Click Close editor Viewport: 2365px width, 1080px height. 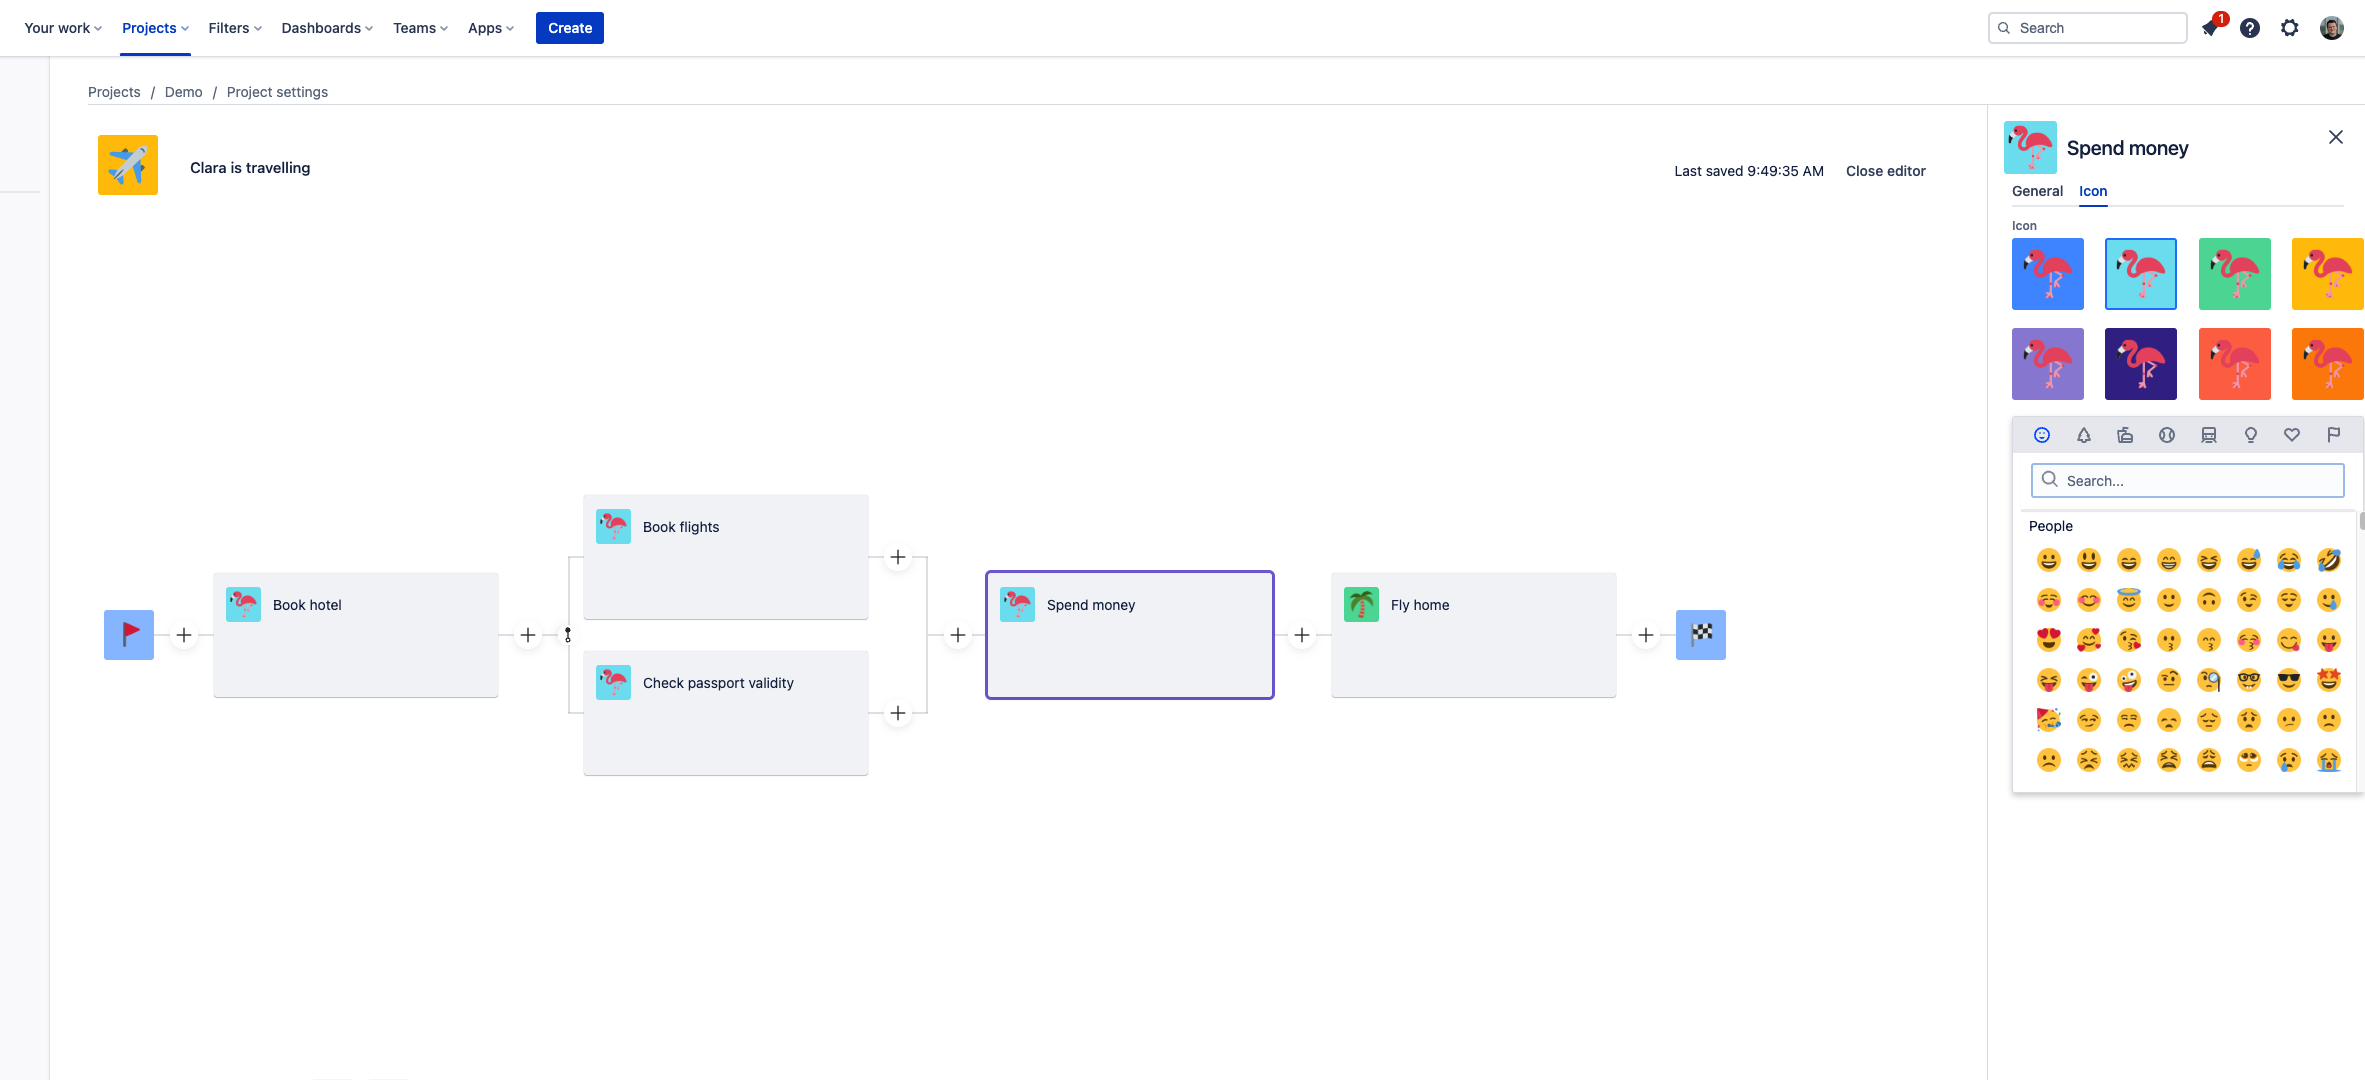(x=1885, y=170)
